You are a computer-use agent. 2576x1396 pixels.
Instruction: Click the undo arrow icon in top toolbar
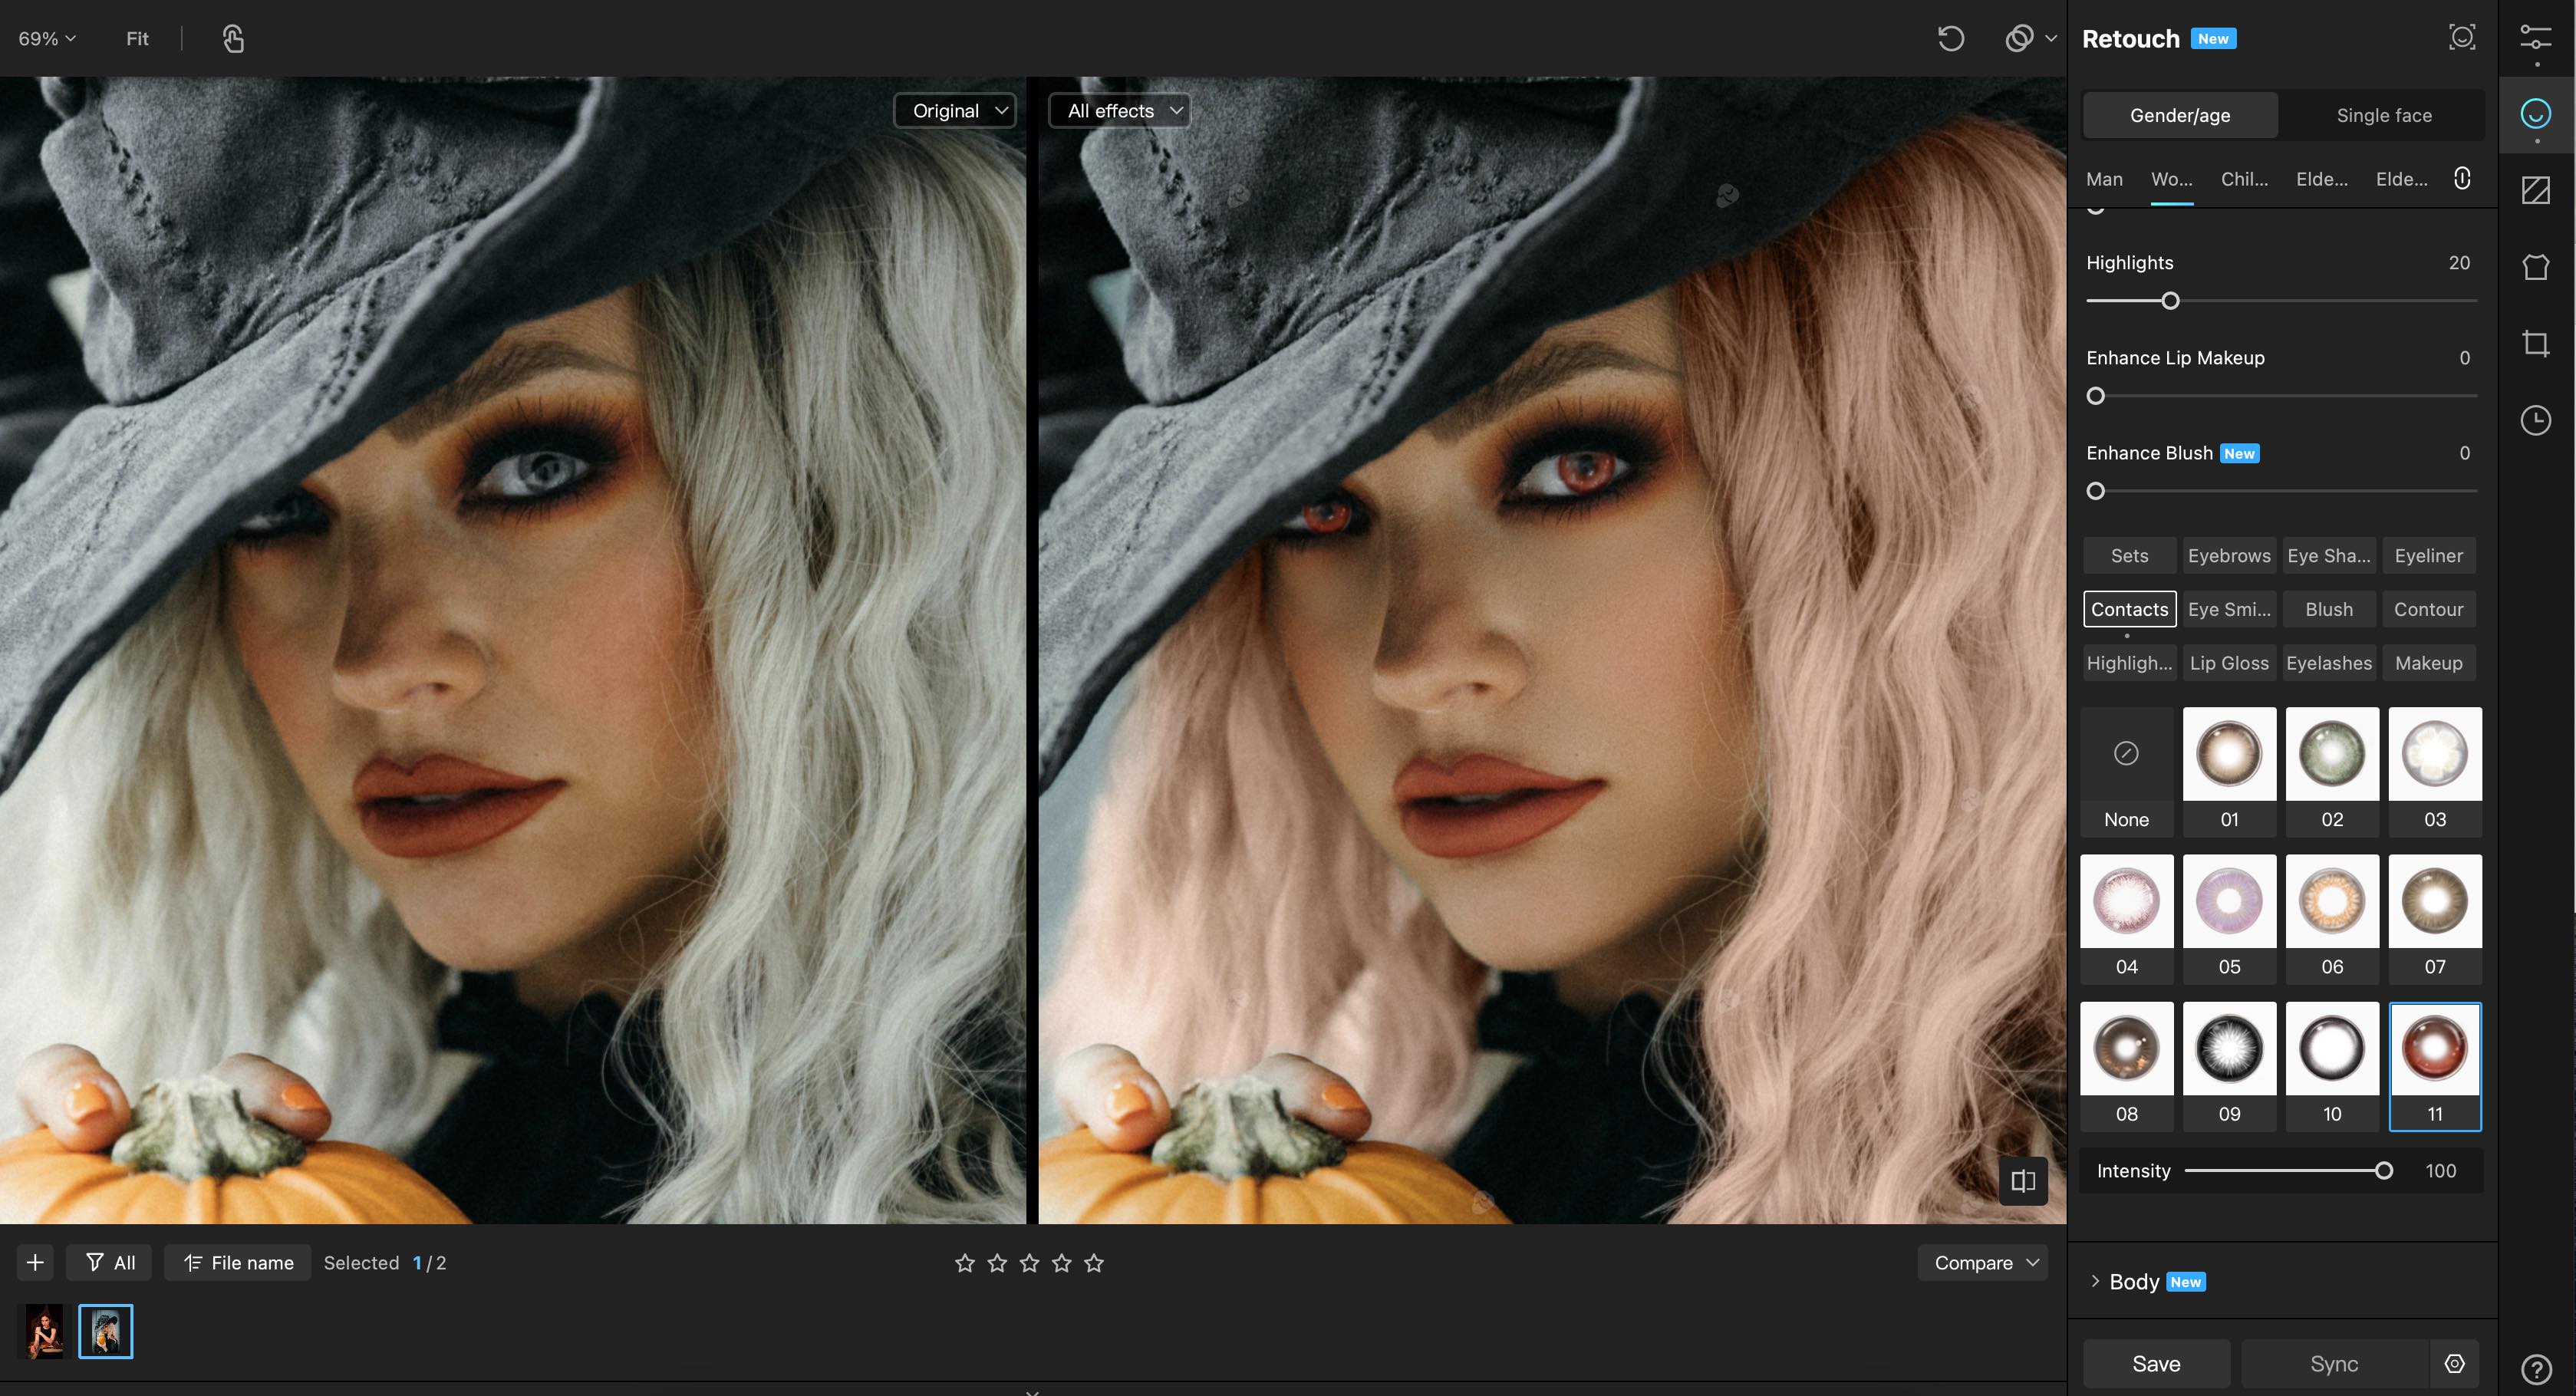1950,39
